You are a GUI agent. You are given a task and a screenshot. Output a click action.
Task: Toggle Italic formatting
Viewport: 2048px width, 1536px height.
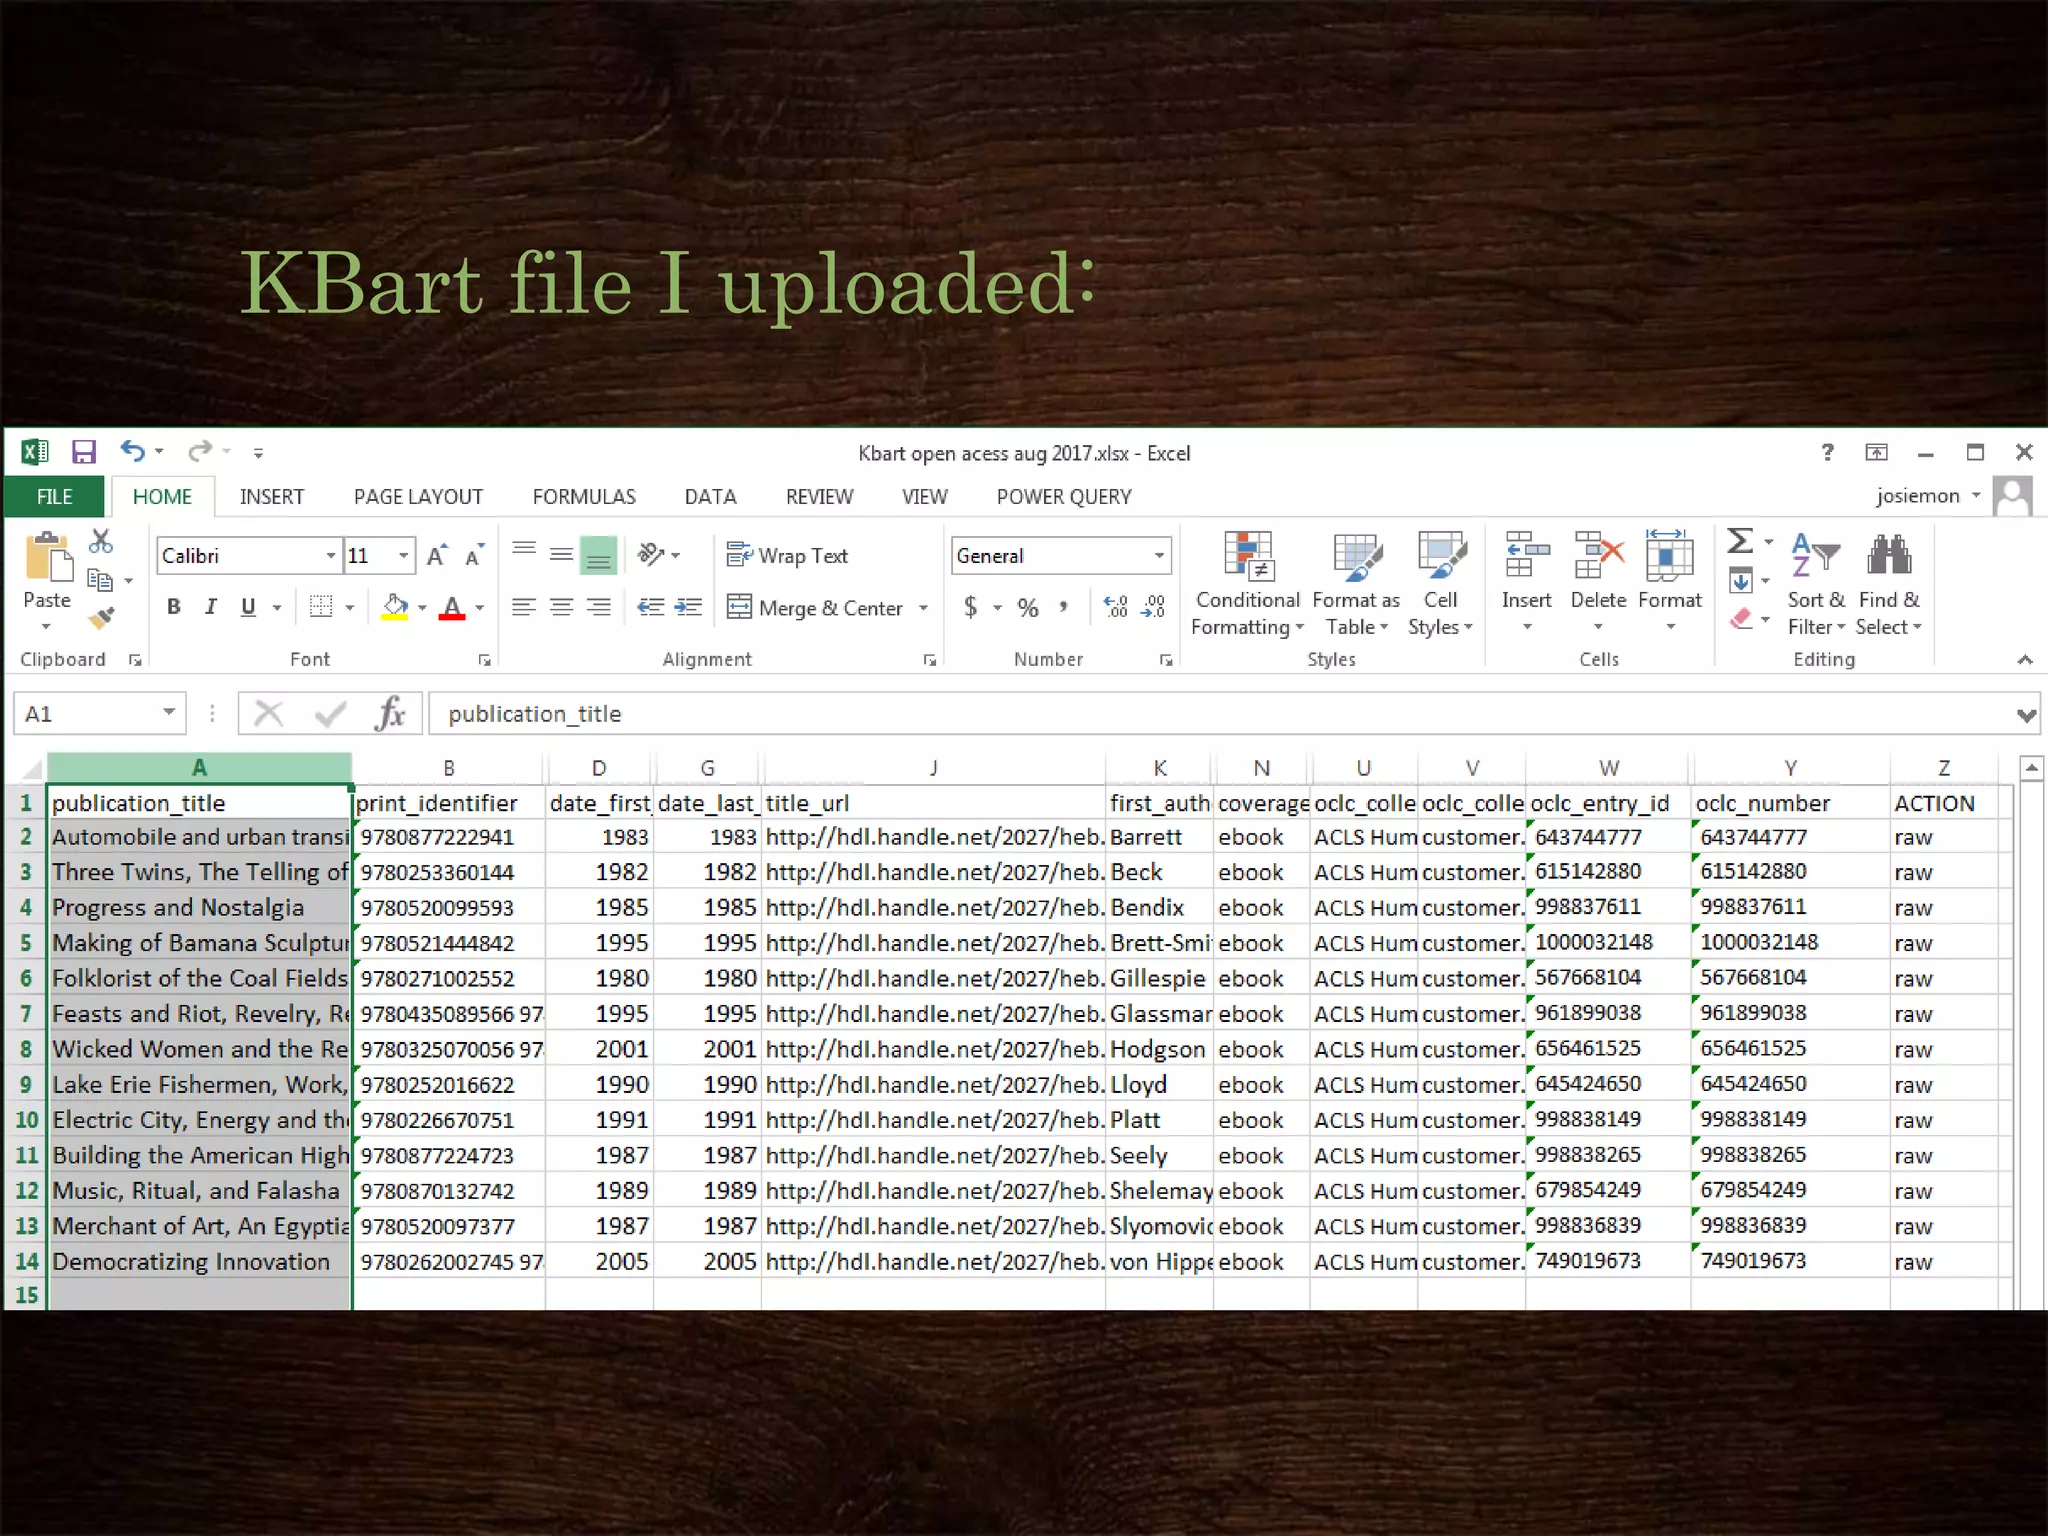(x=211, y=607)
